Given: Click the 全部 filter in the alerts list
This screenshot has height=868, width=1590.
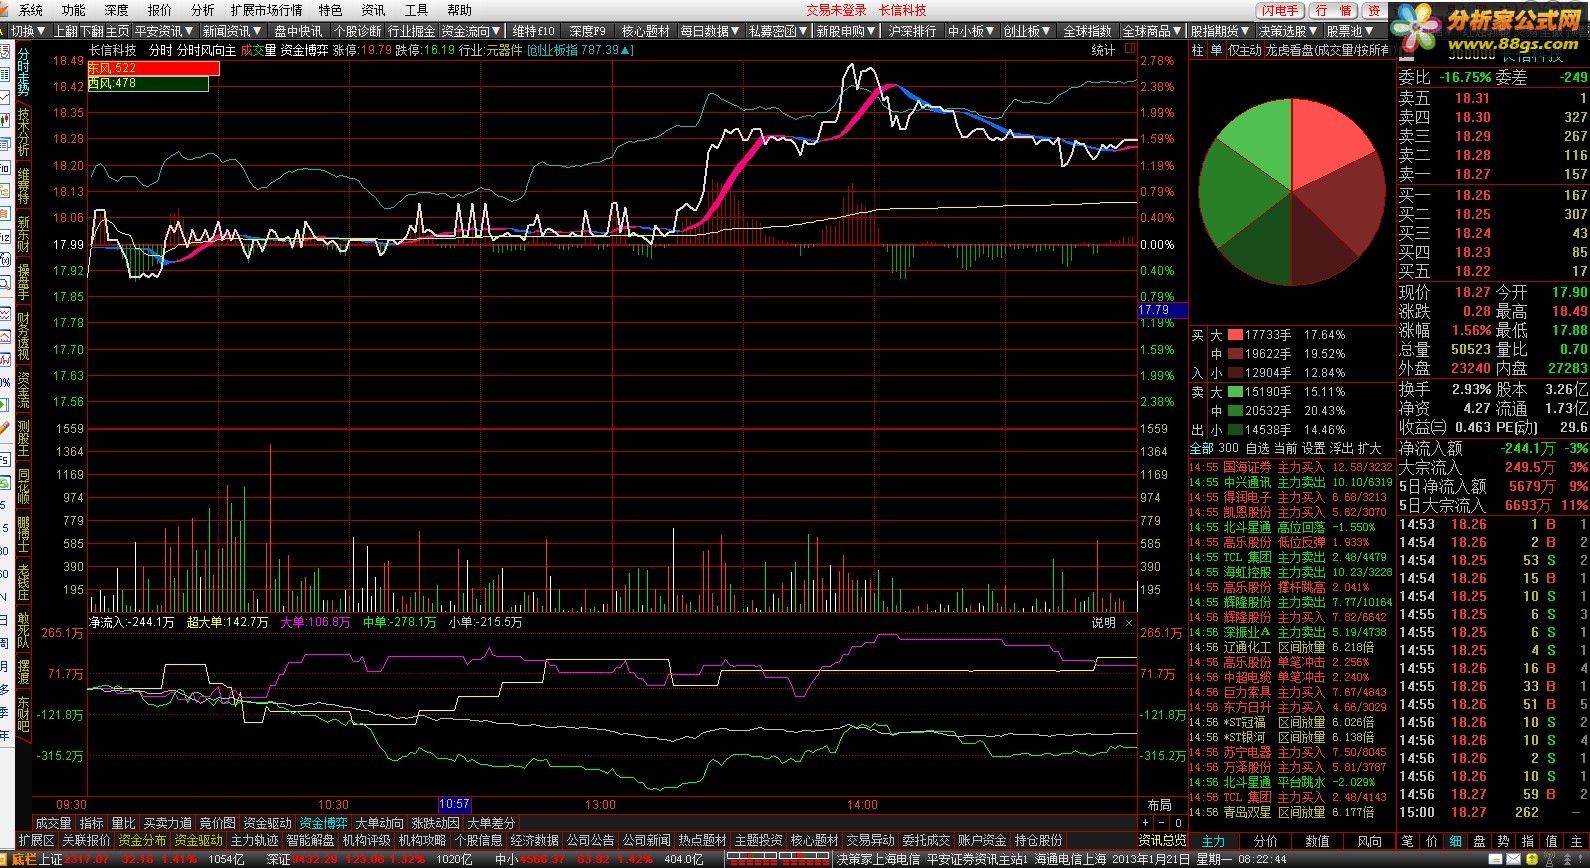Looking at the screenshot, I should pyautogui.click(x=1201, y=448).
